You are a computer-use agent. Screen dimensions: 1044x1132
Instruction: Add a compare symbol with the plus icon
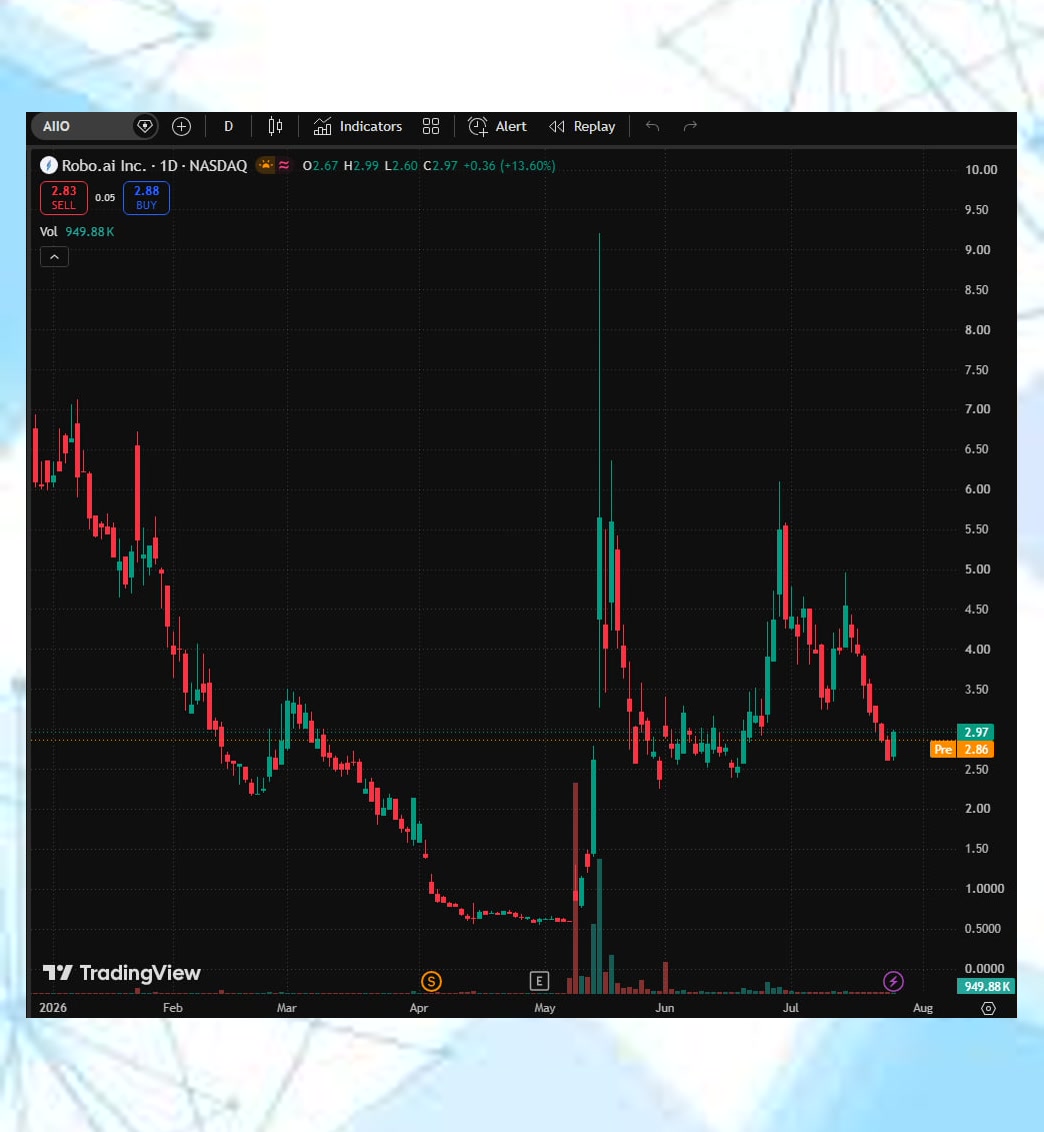point(181,126)
